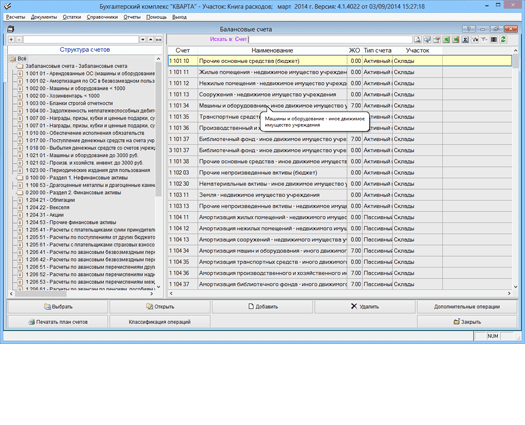
Task: Expand the Забалансовые счета folder
Action: pos(20,66)
